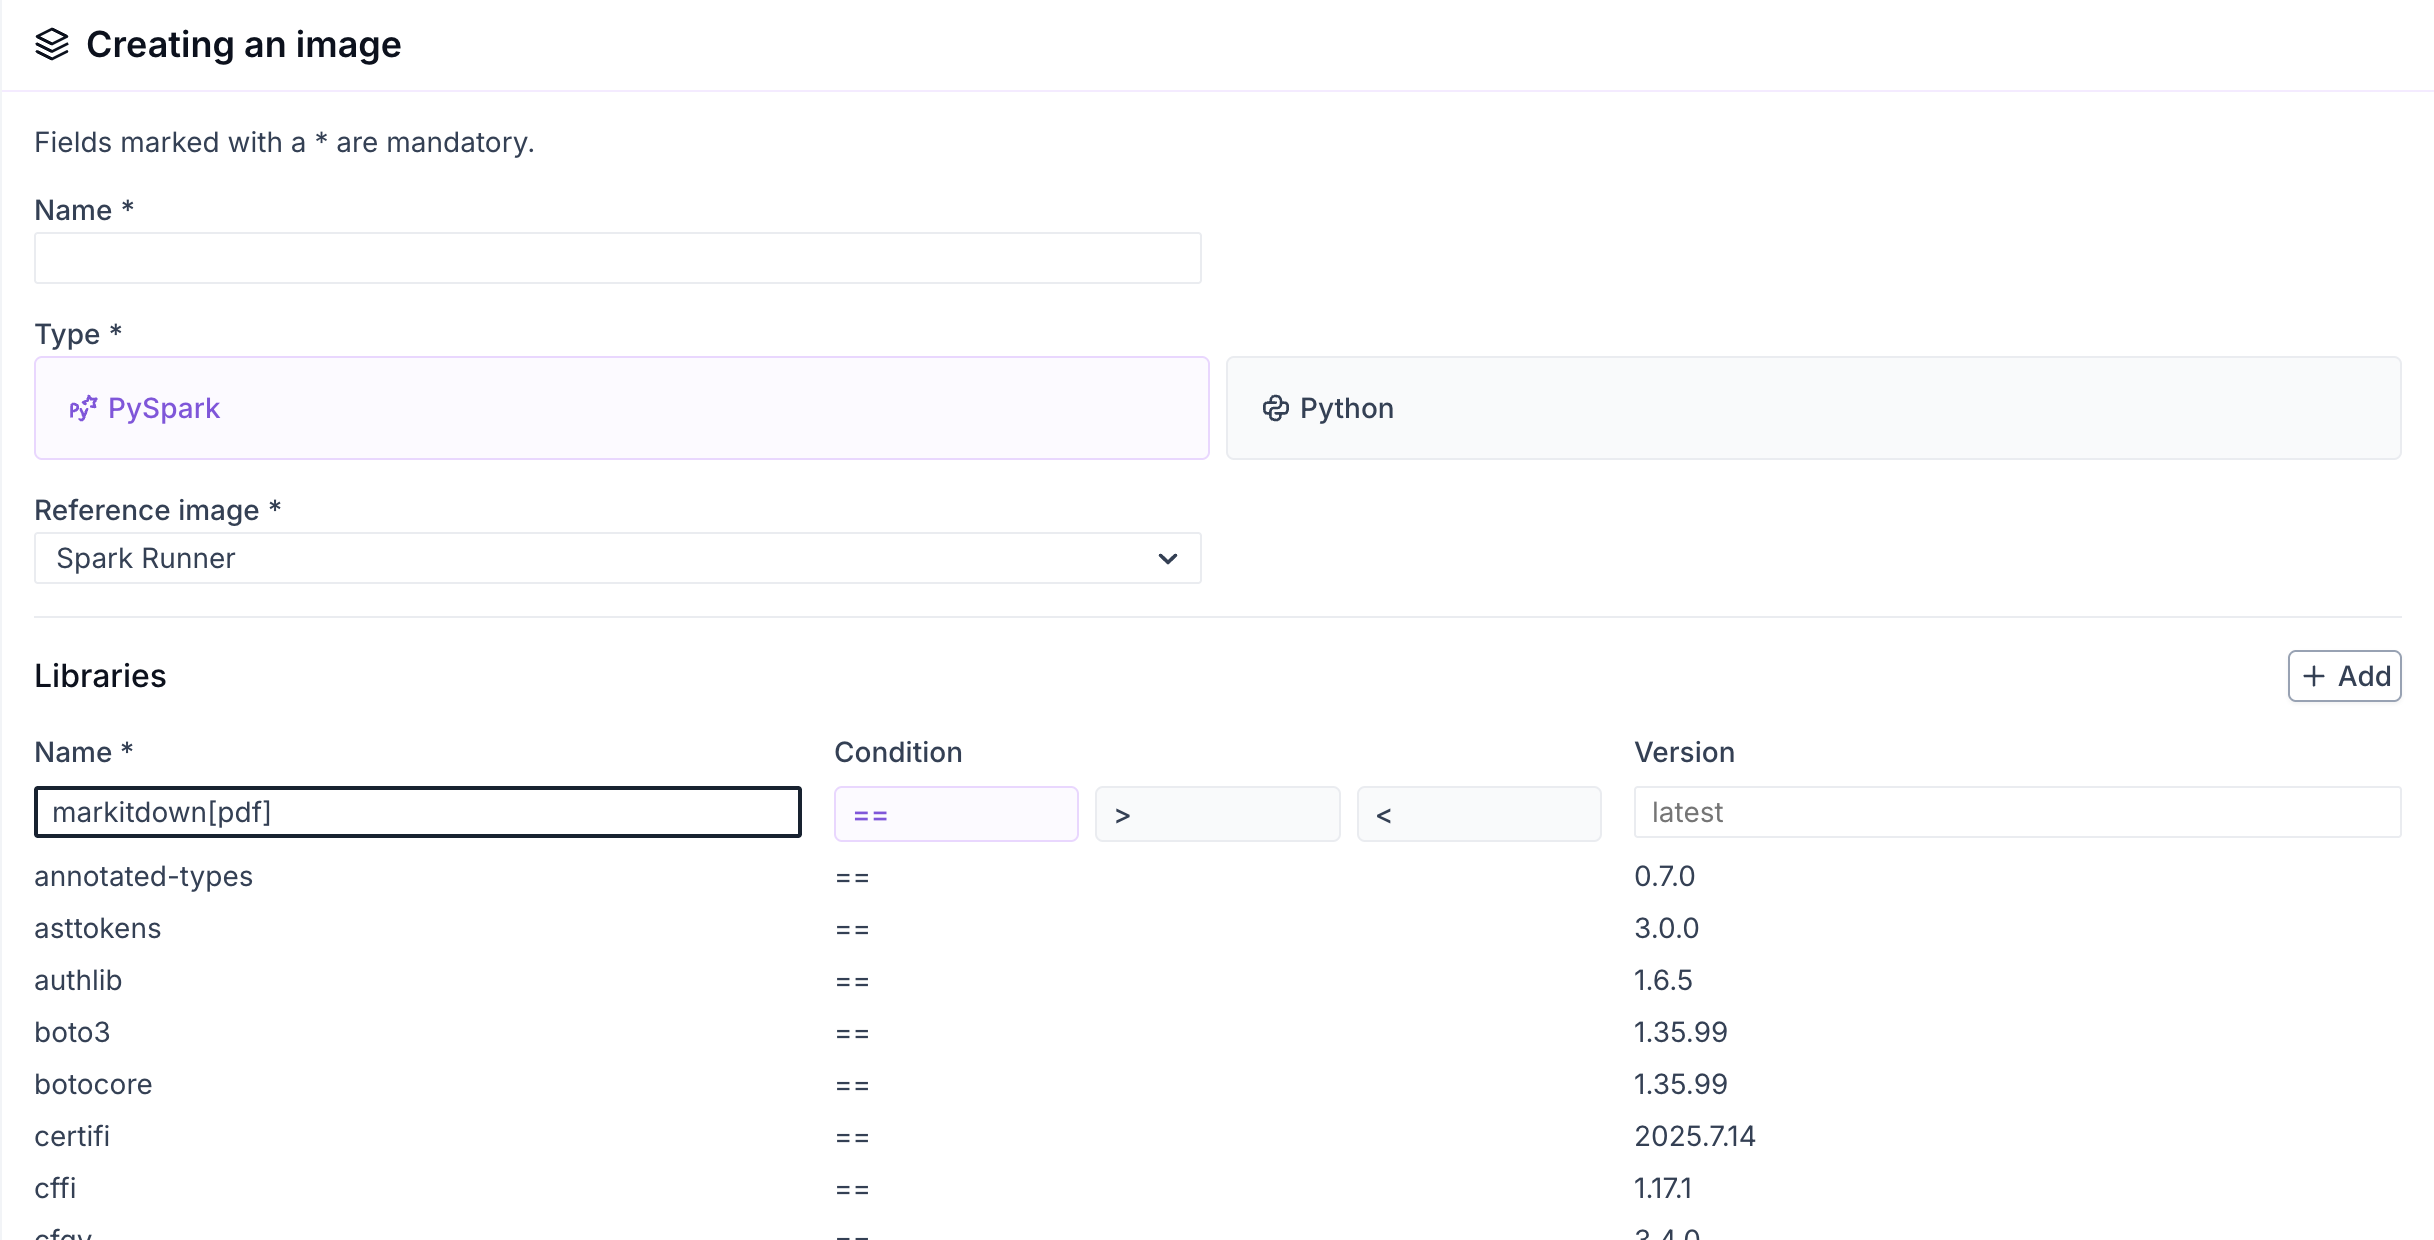Click the Libraries section heading
The height and width of the screenshot is (1240, 2434).
100,676
